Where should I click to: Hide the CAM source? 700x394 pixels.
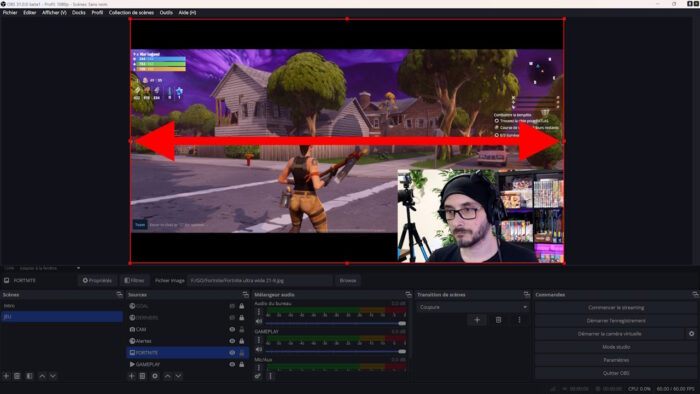pos(232,329)
